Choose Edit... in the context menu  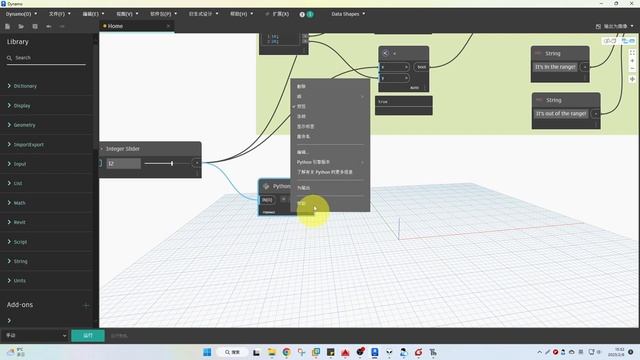302,152
